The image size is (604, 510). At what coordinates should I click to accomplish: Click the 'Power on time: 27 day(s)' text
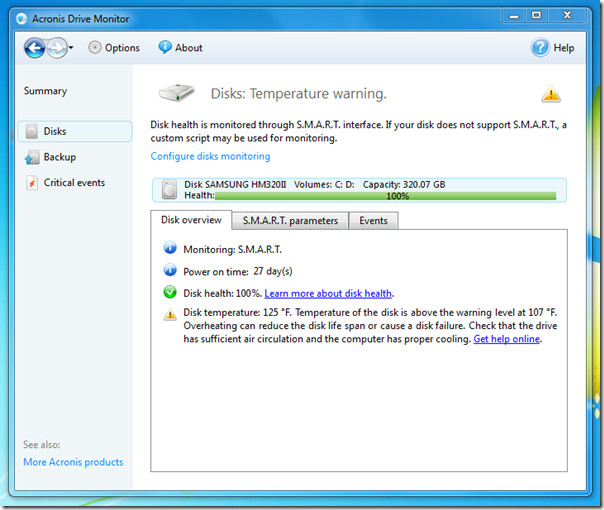238,272
